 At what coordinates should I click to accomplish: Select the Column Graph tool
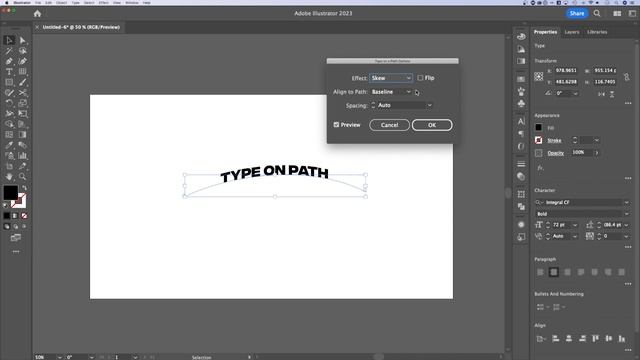22,156
